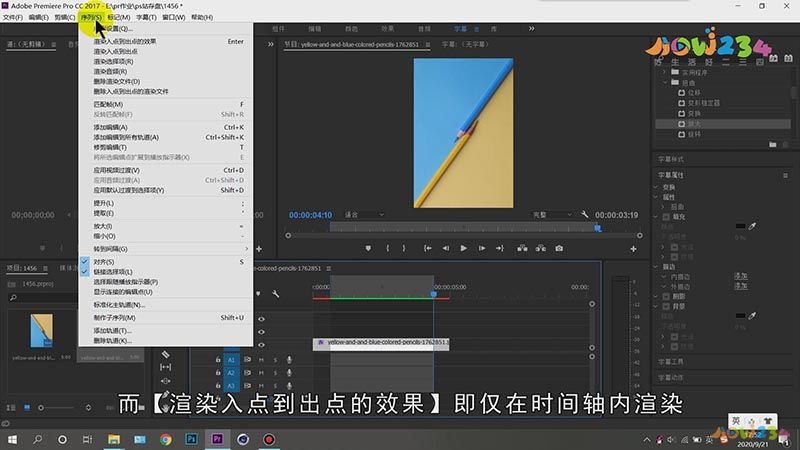Select 添加编辑(A) menu item
The width and height of the screenshot is (800, 450).
[x=166, y=127]
